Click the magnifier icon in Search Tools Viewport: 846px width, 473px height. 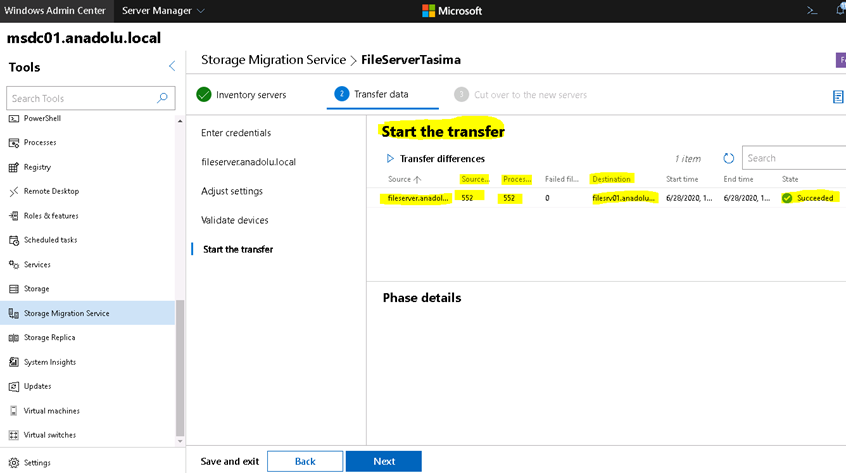(162, 98)
